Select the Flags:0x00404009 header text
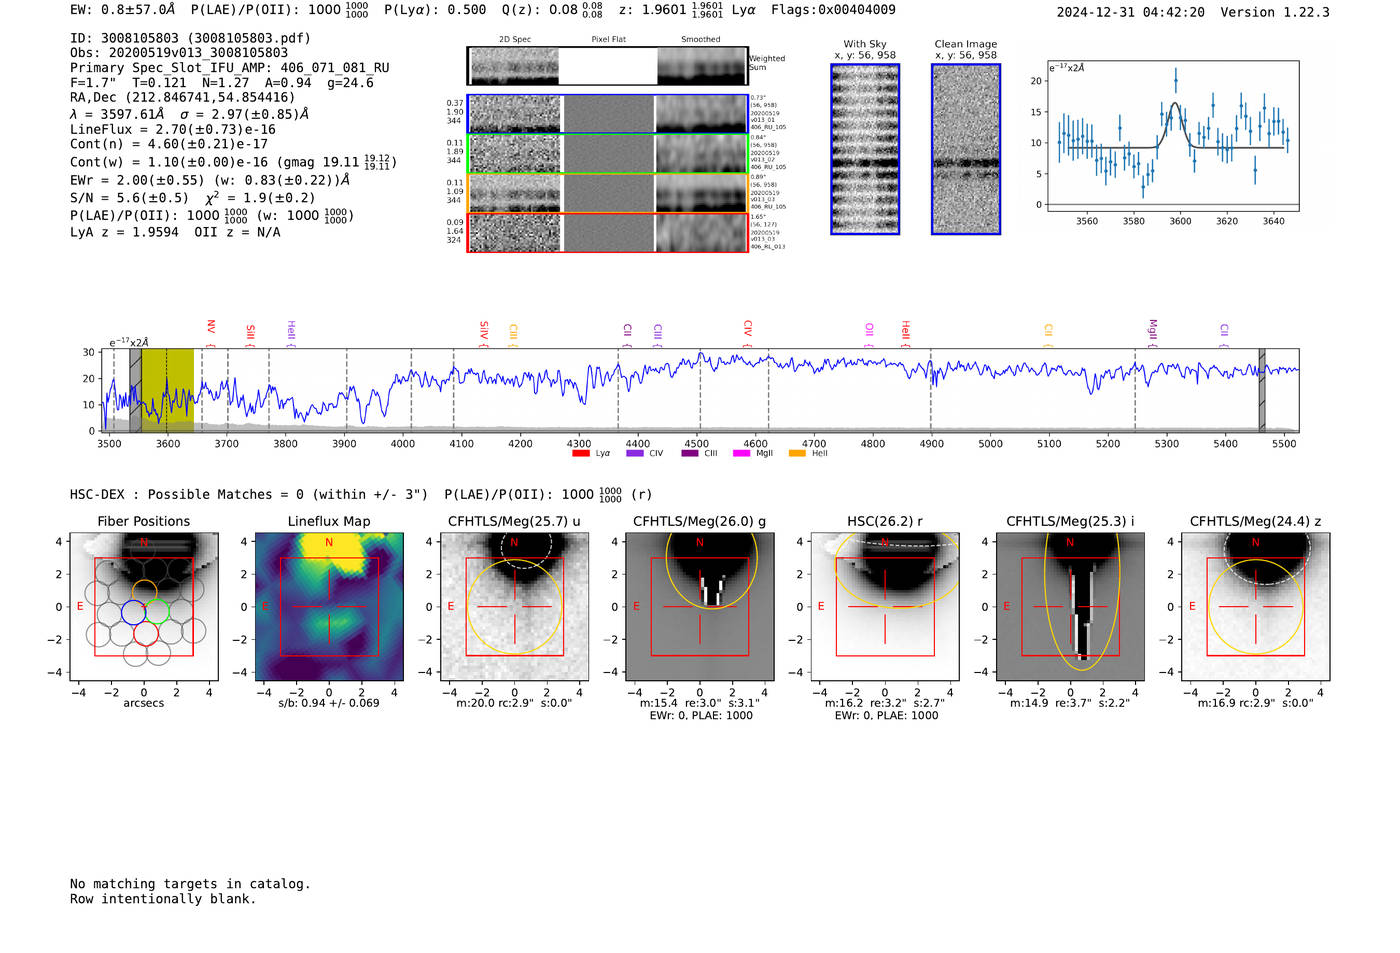Viewport: 1400px width, 953px height. click(x=833, y=10)
